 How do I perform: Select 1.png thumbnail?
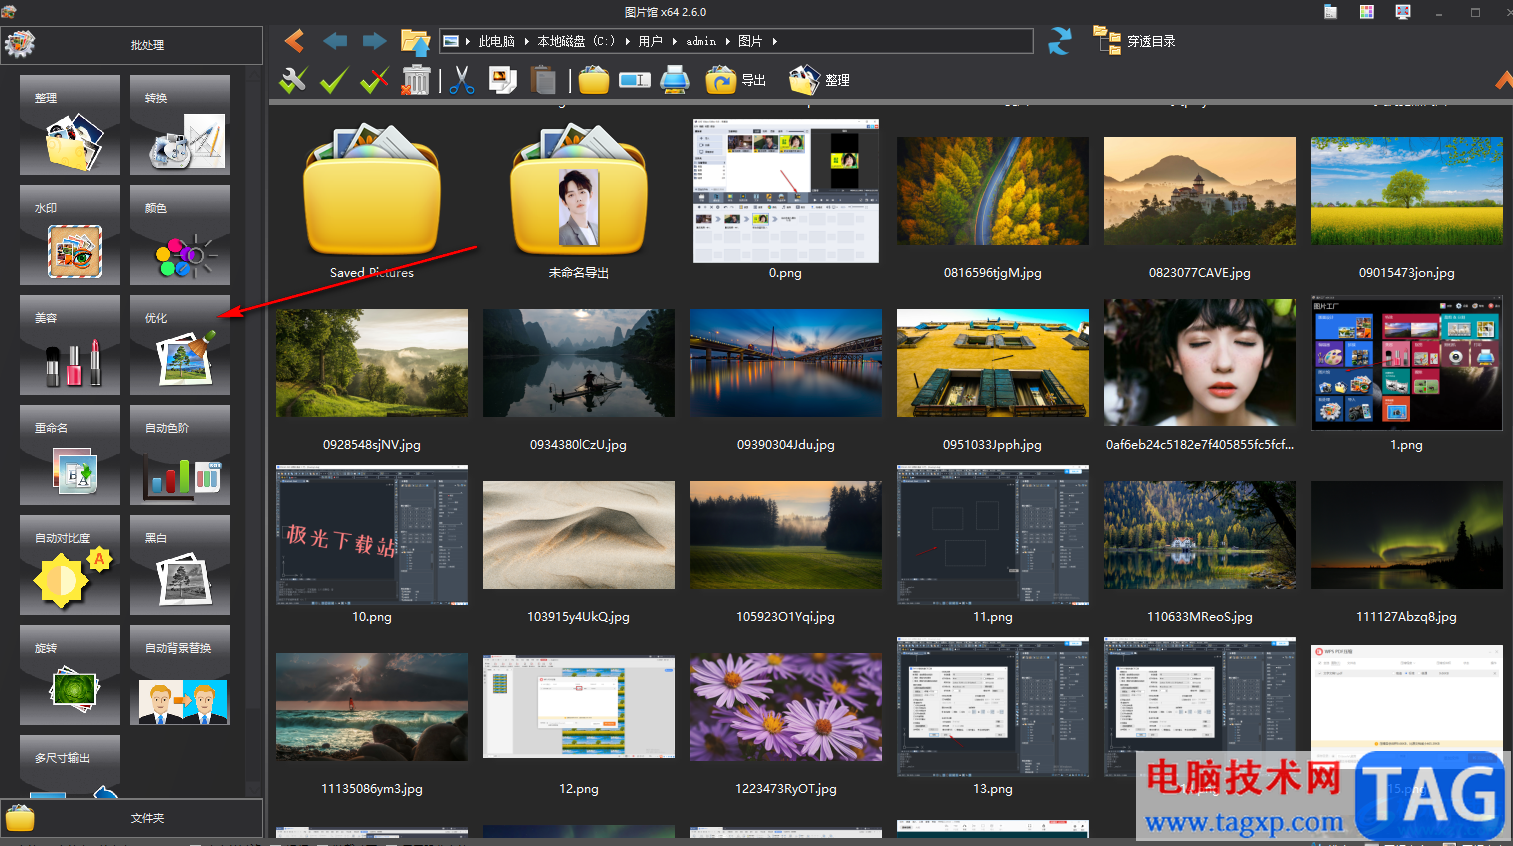tap(1407, 363)
